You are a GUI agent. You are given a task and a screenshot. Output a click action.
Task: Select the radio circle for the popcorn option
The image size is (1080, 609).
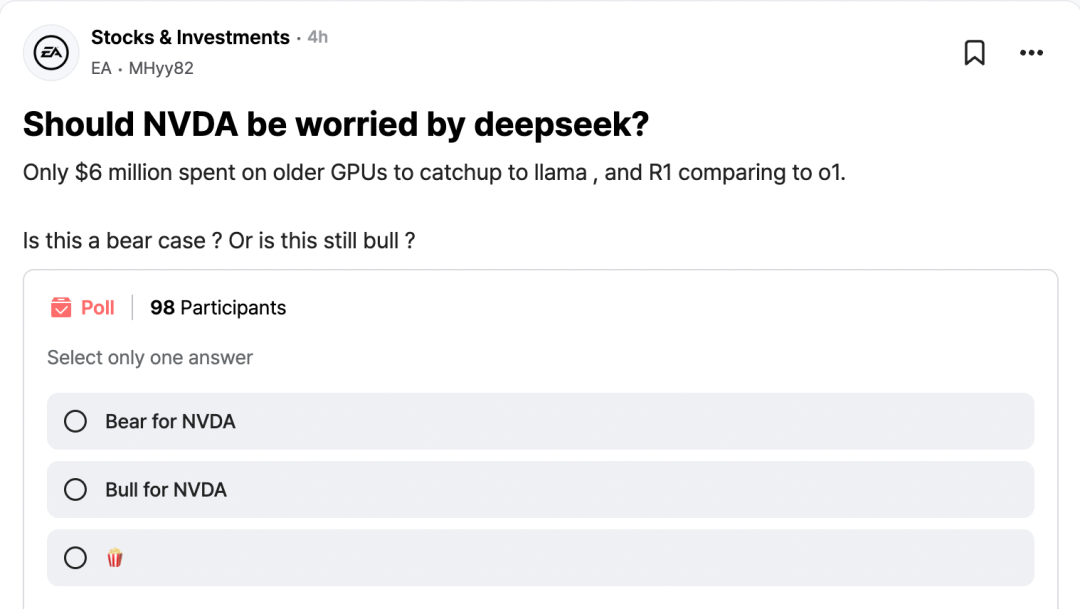(x=76, y=558)
